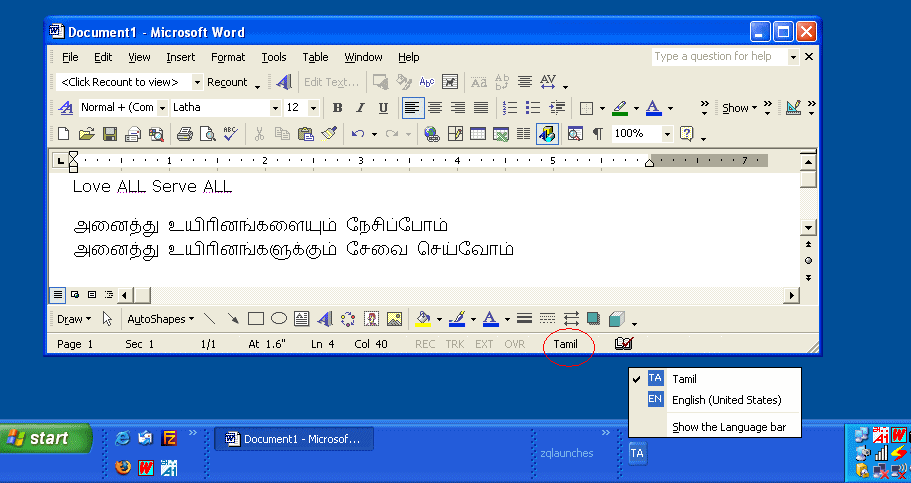Open the Format menu
Screen dimensions: 911x483
[x=228, y=57]
